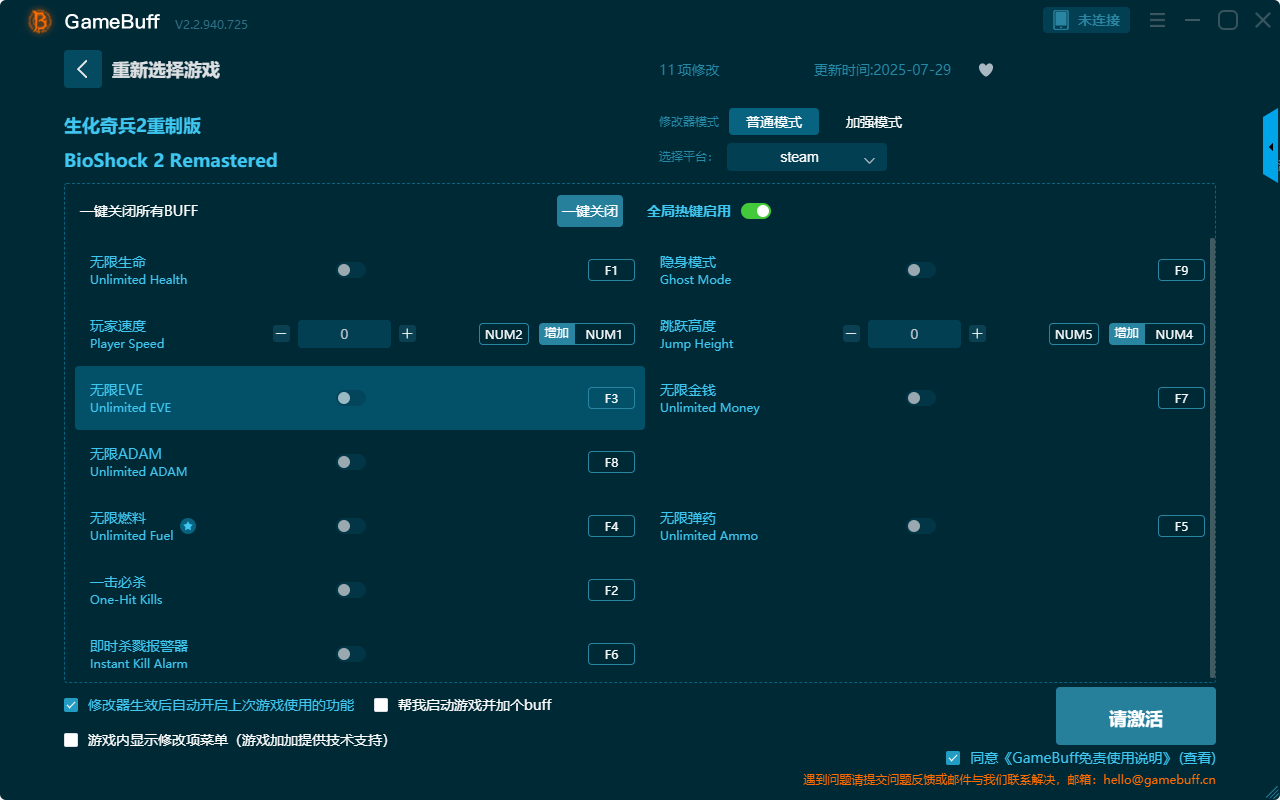Click the cheat list vertical scrollbar
1280x800 pixels.
point(1213,458)
